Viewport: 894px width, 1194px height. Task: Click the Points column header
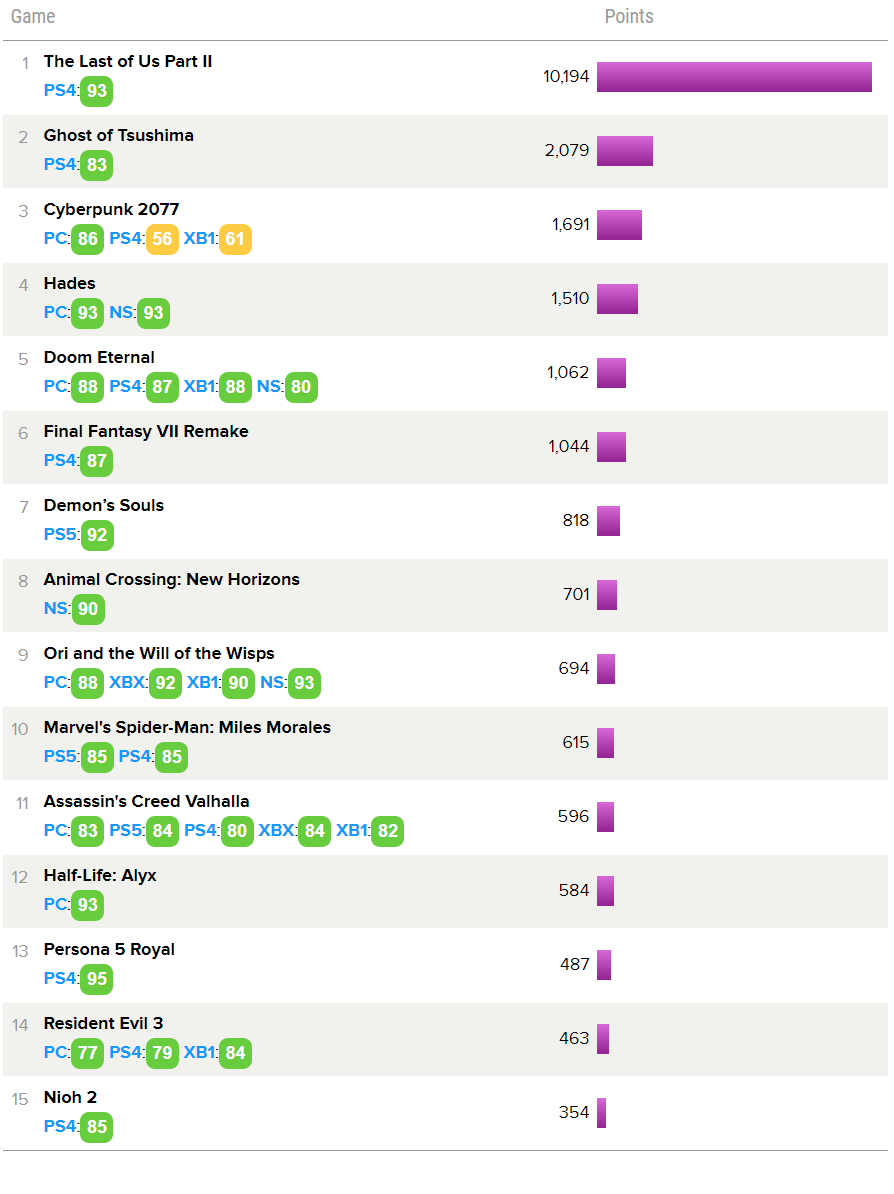point(629,17)
